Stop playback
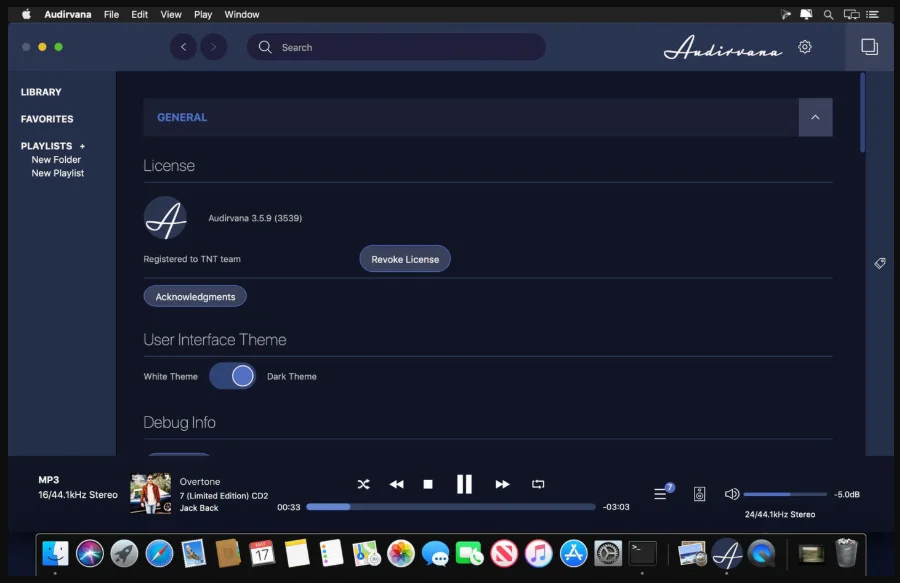900x583 pixels. coord(428,484)
